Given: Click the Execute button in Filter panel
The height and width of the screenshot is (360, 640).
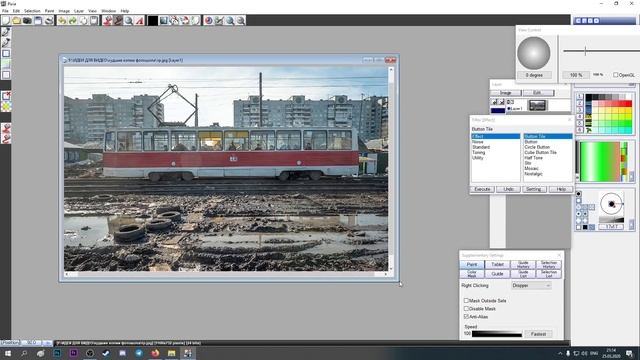Looking at the screenshot, I should [x=482, y=189].
